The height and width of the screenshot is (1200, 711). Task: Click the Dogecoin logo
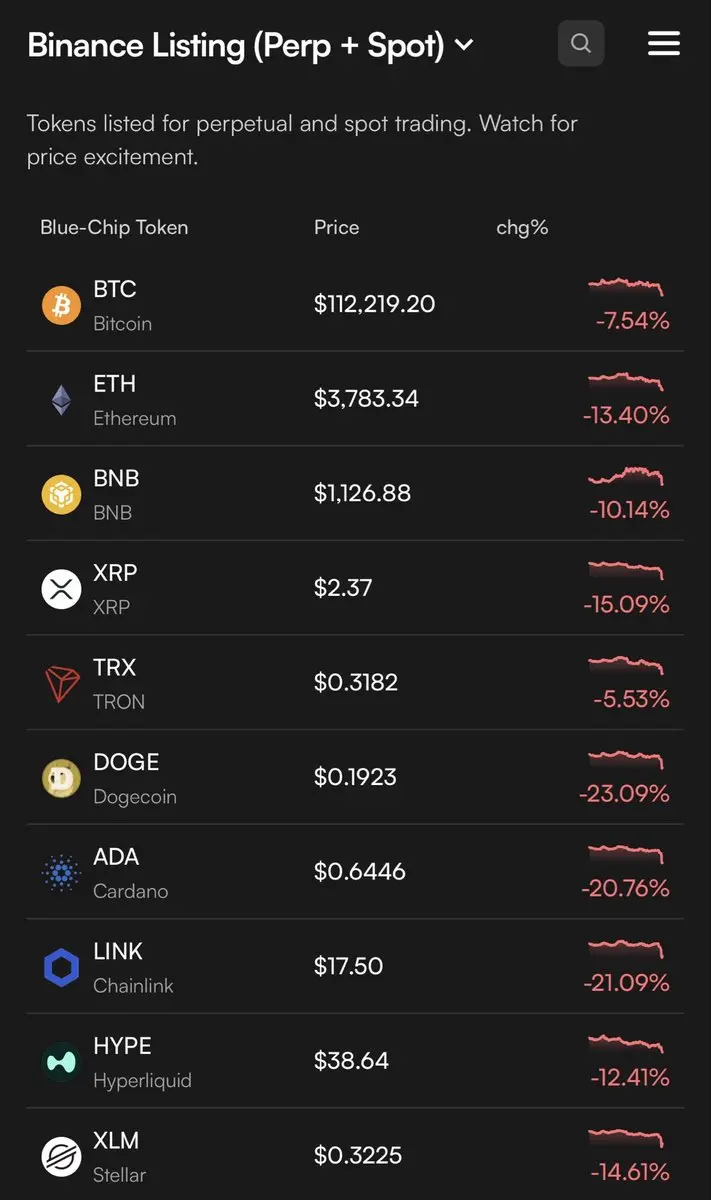click(x=61, y=778)
